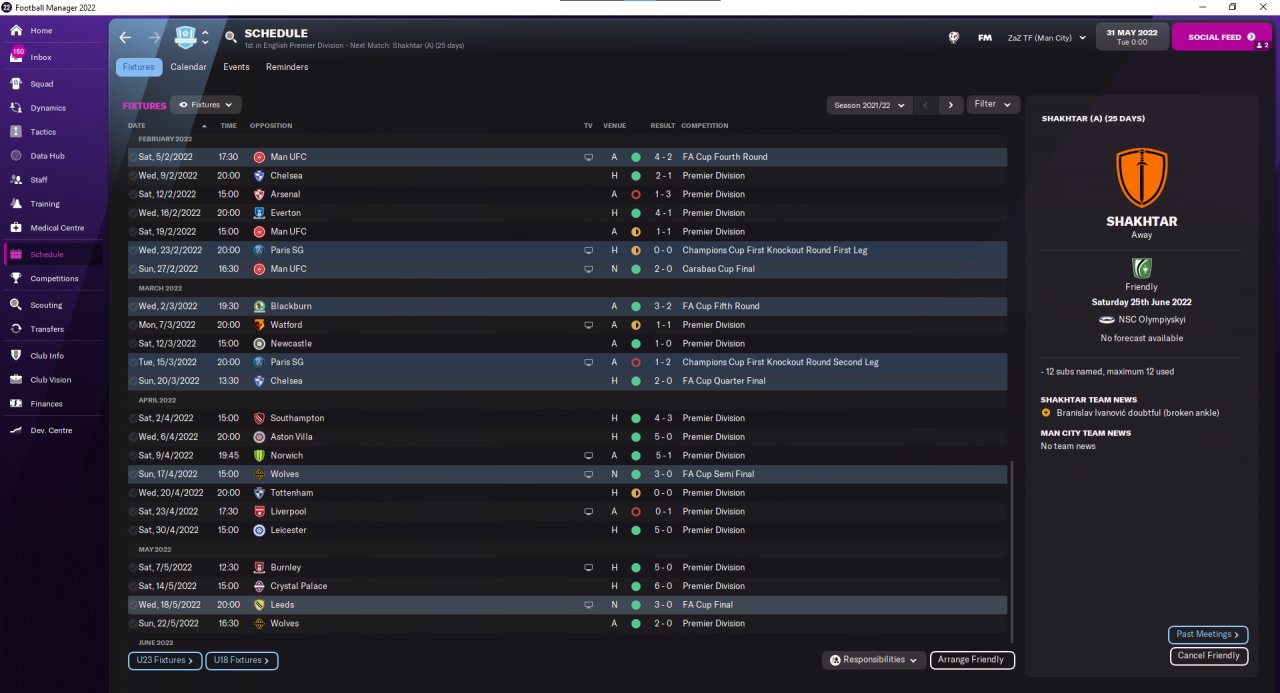Click the forward navigation arrow
The image size is (1280, 693).
(x=154, y=37)
